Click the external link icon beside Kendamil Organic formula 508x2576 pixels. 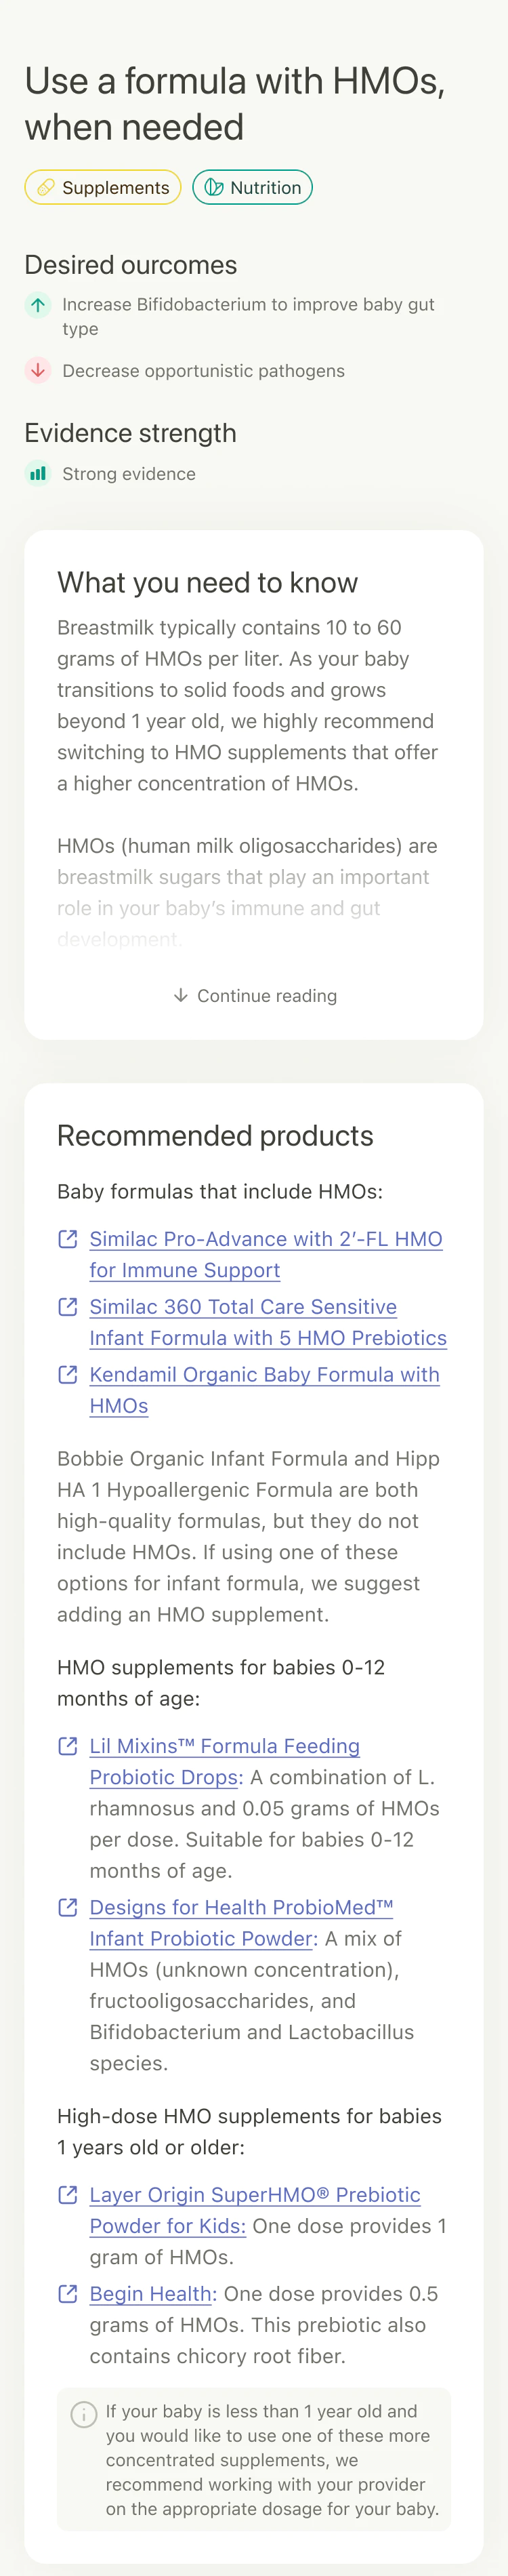coord(67,1375)
